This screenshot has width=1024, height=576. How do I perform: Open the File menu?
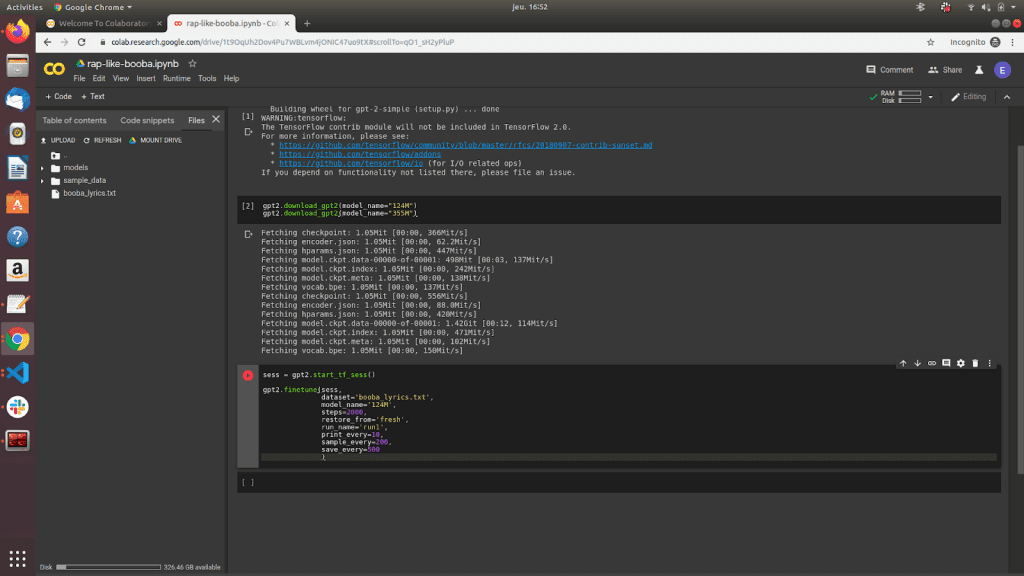click(79, 78)
